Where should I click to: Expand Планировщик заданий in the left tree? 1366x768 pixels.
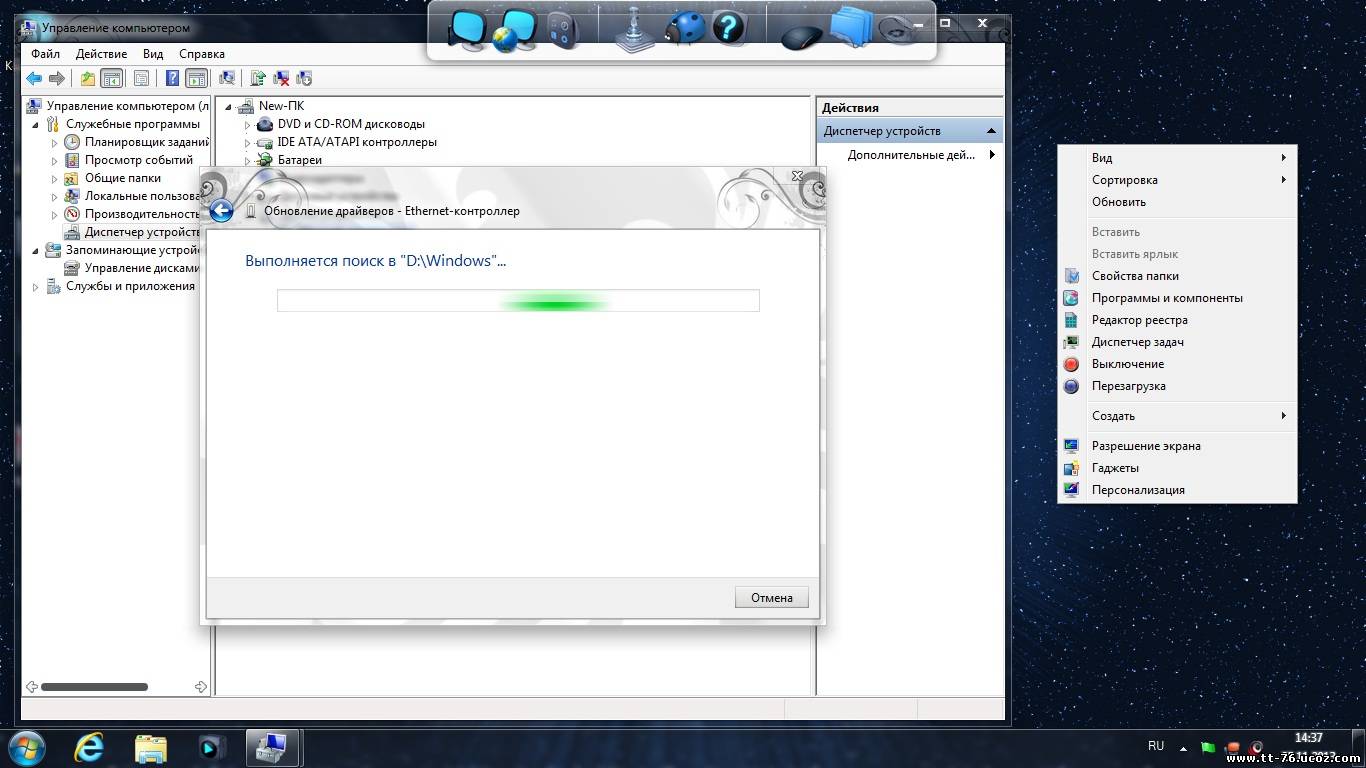point(55,143)
